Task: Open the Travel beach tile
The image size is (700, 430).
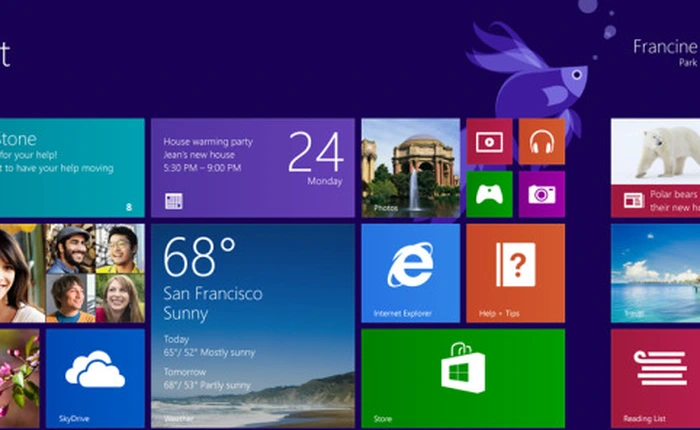Action: click(x=655, y=272)
